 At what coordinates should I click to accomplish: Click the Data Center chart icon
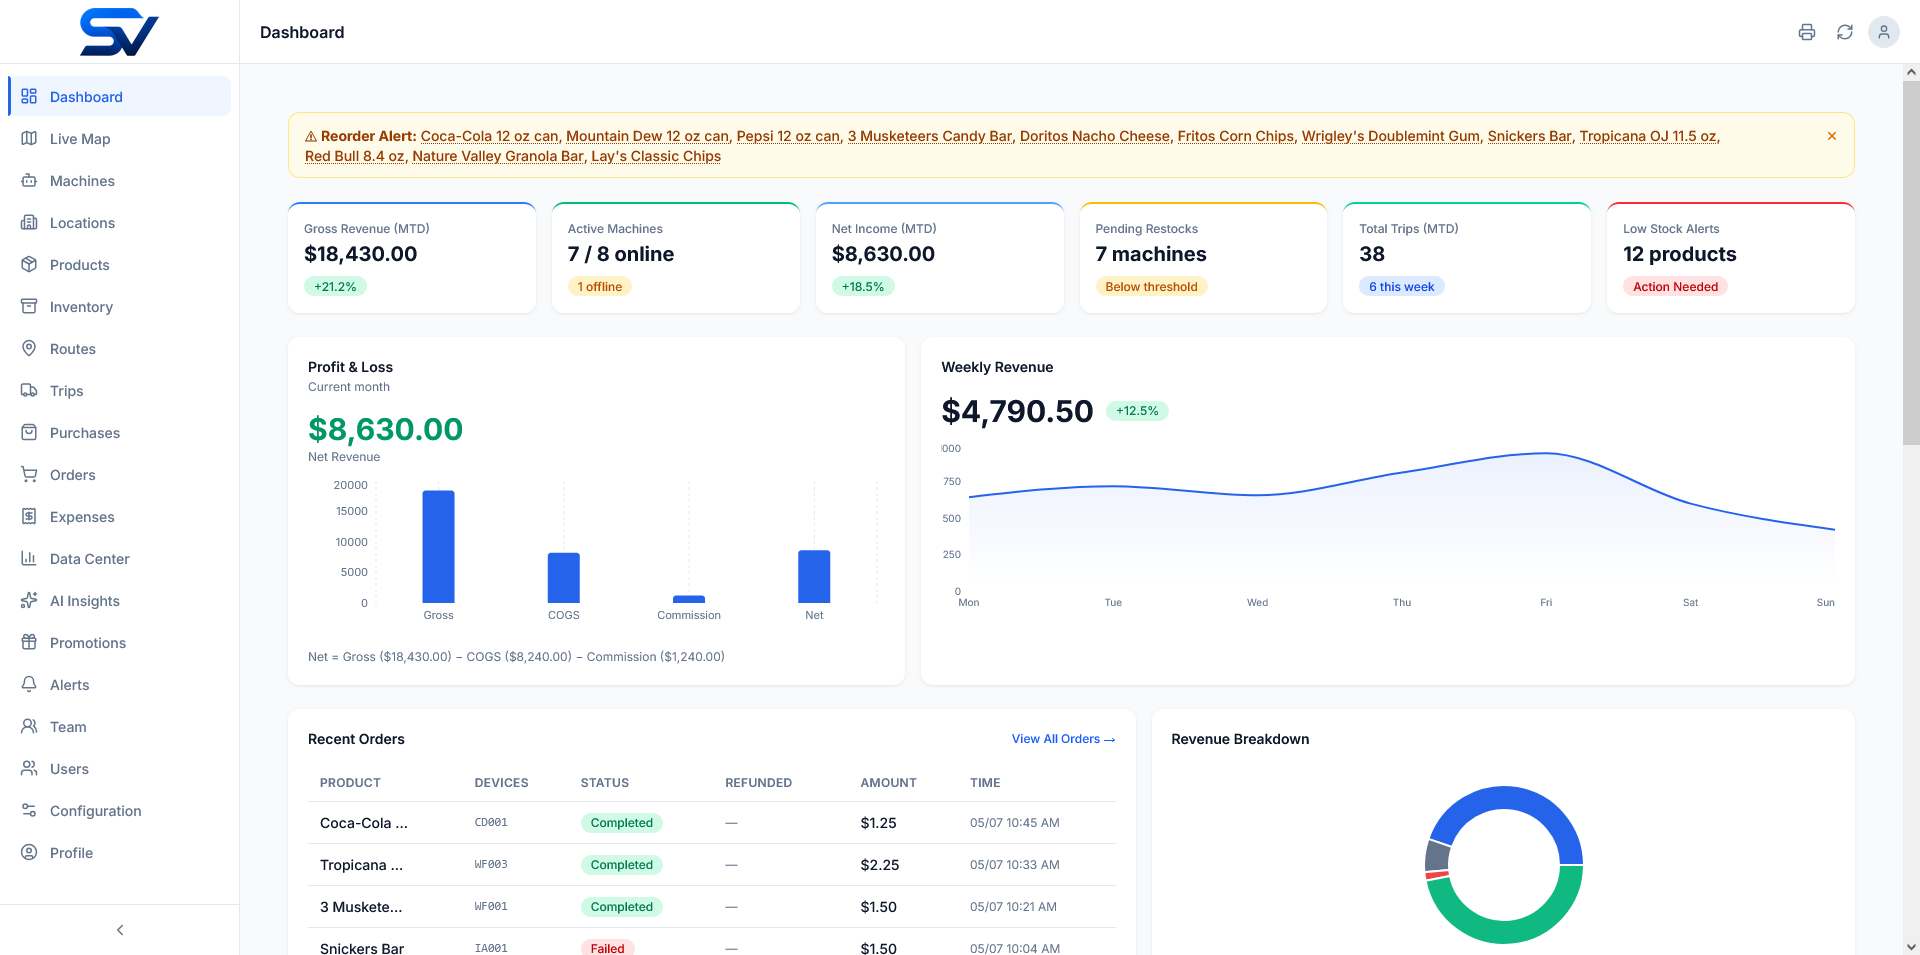coord(29,558)
